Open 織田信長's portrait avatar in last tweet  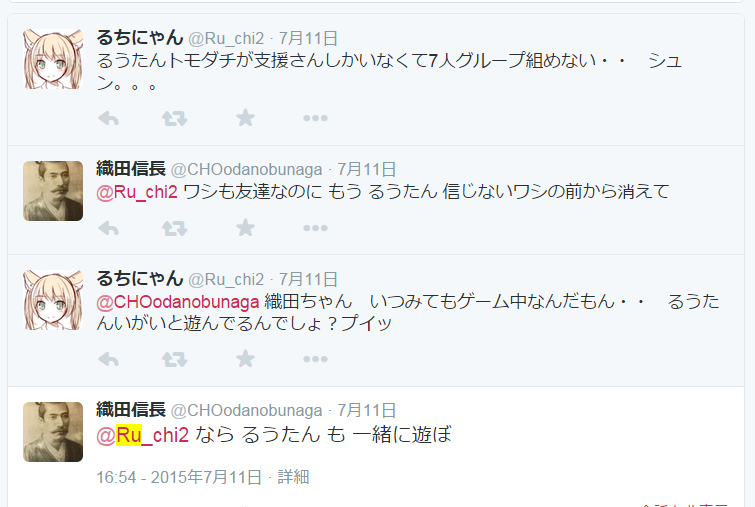tap(53, 432)
